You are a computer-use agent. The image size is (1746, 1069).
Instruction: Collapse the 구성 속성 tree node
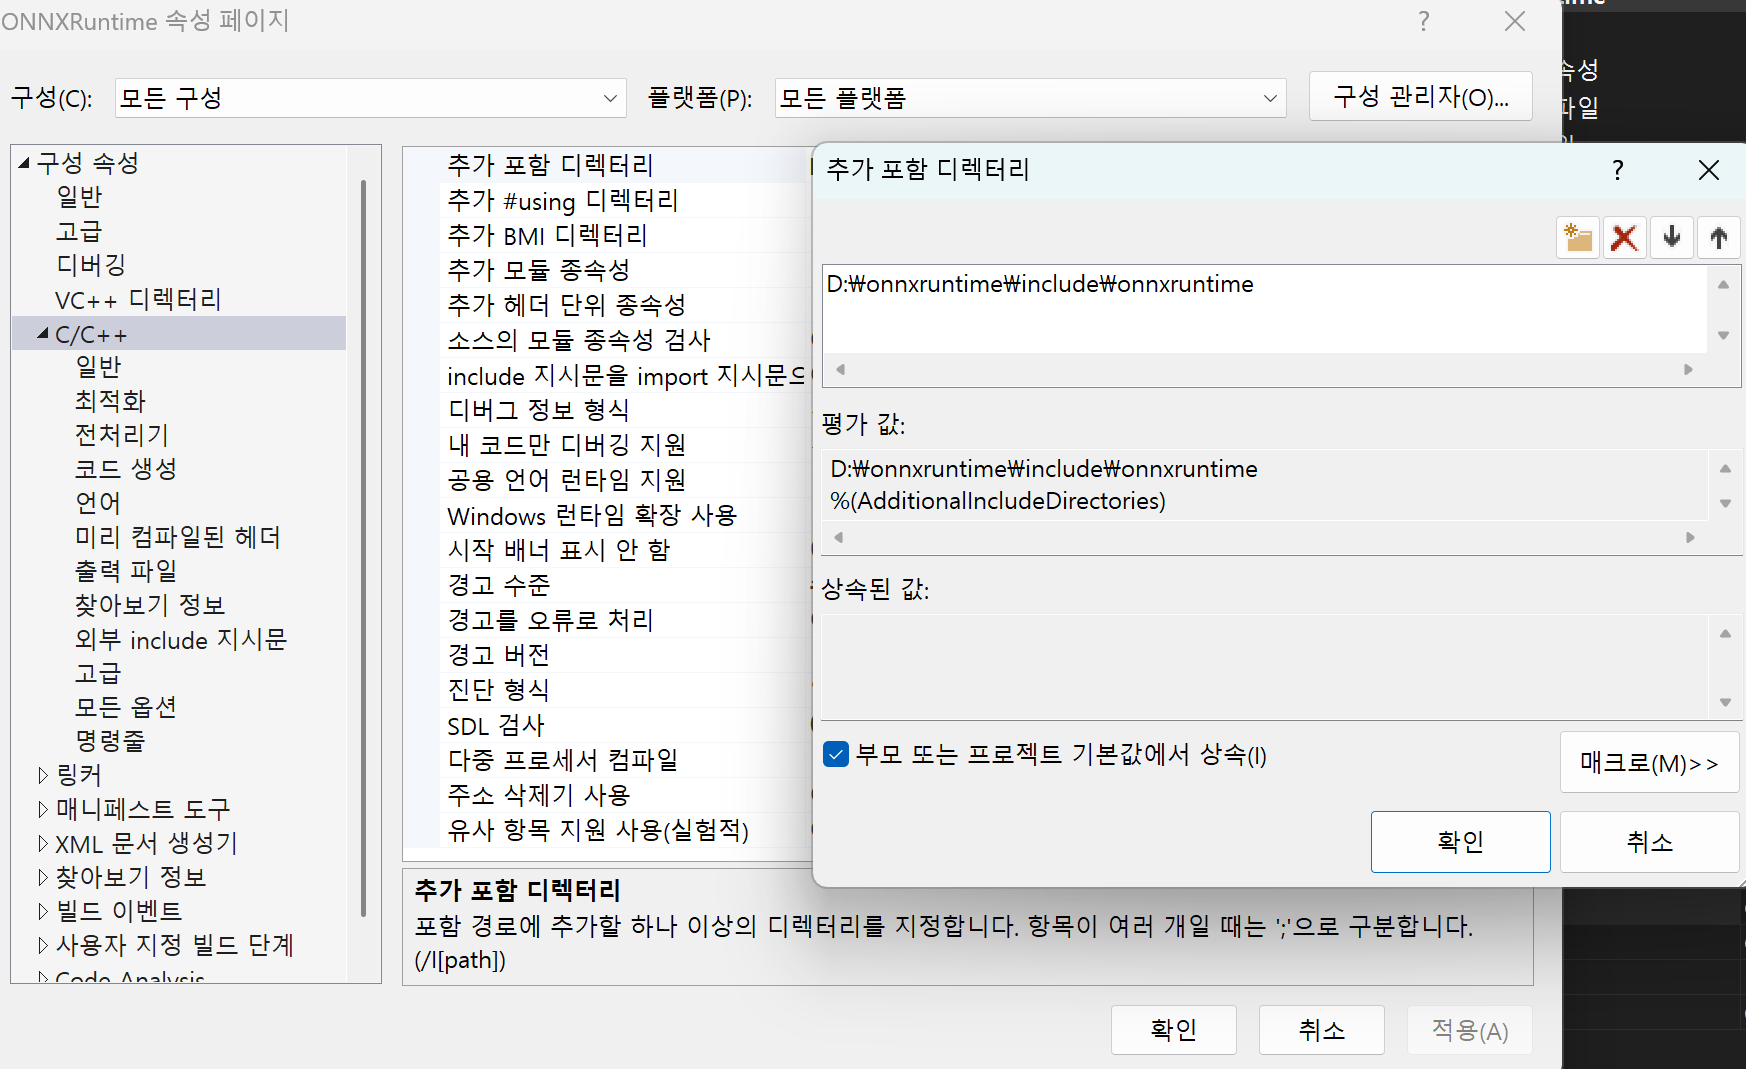pos(24,163)
